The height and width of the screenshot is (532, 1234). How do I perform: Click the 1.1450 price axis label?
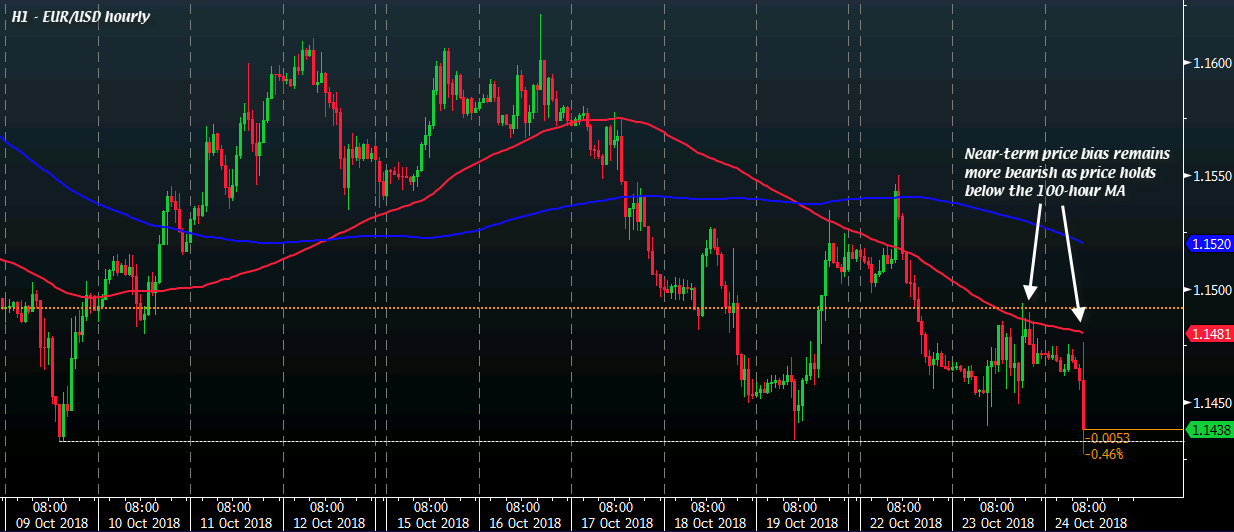click(x=1211, y=402)
